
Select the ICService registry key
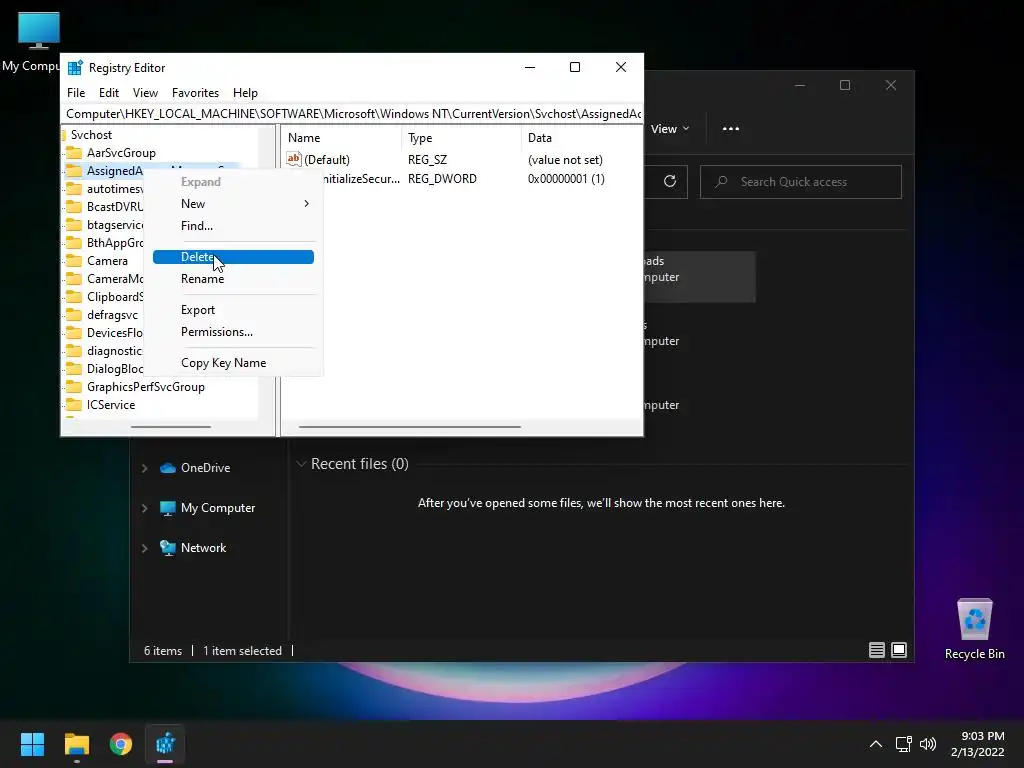111,405
